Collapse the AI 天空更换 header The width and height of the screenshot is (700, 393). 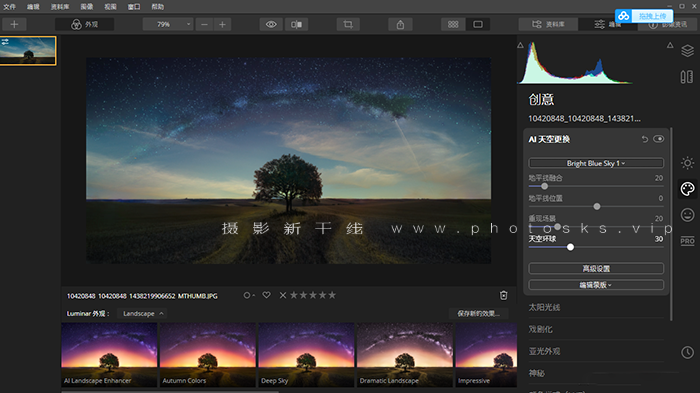point(550,139)
